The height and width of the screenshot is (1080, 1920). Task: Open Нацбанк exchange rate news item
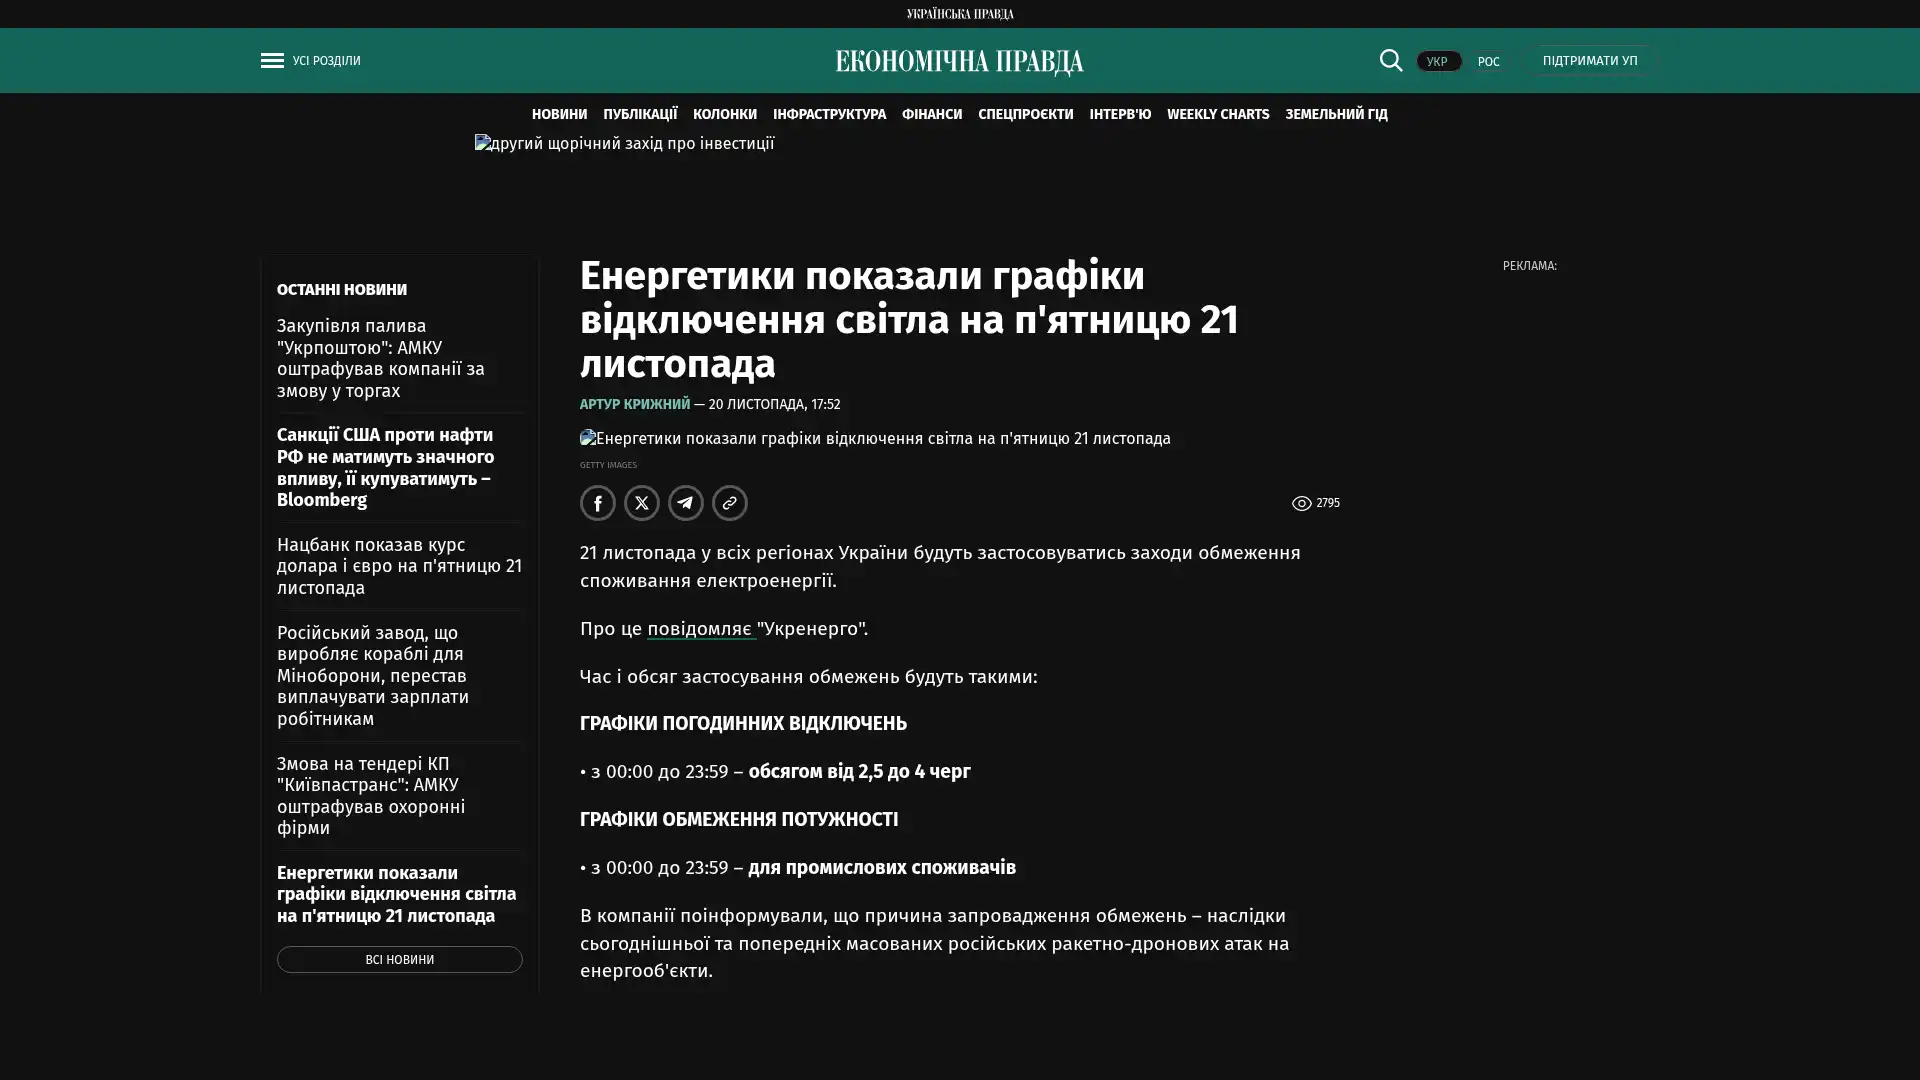tap(399, 566)
